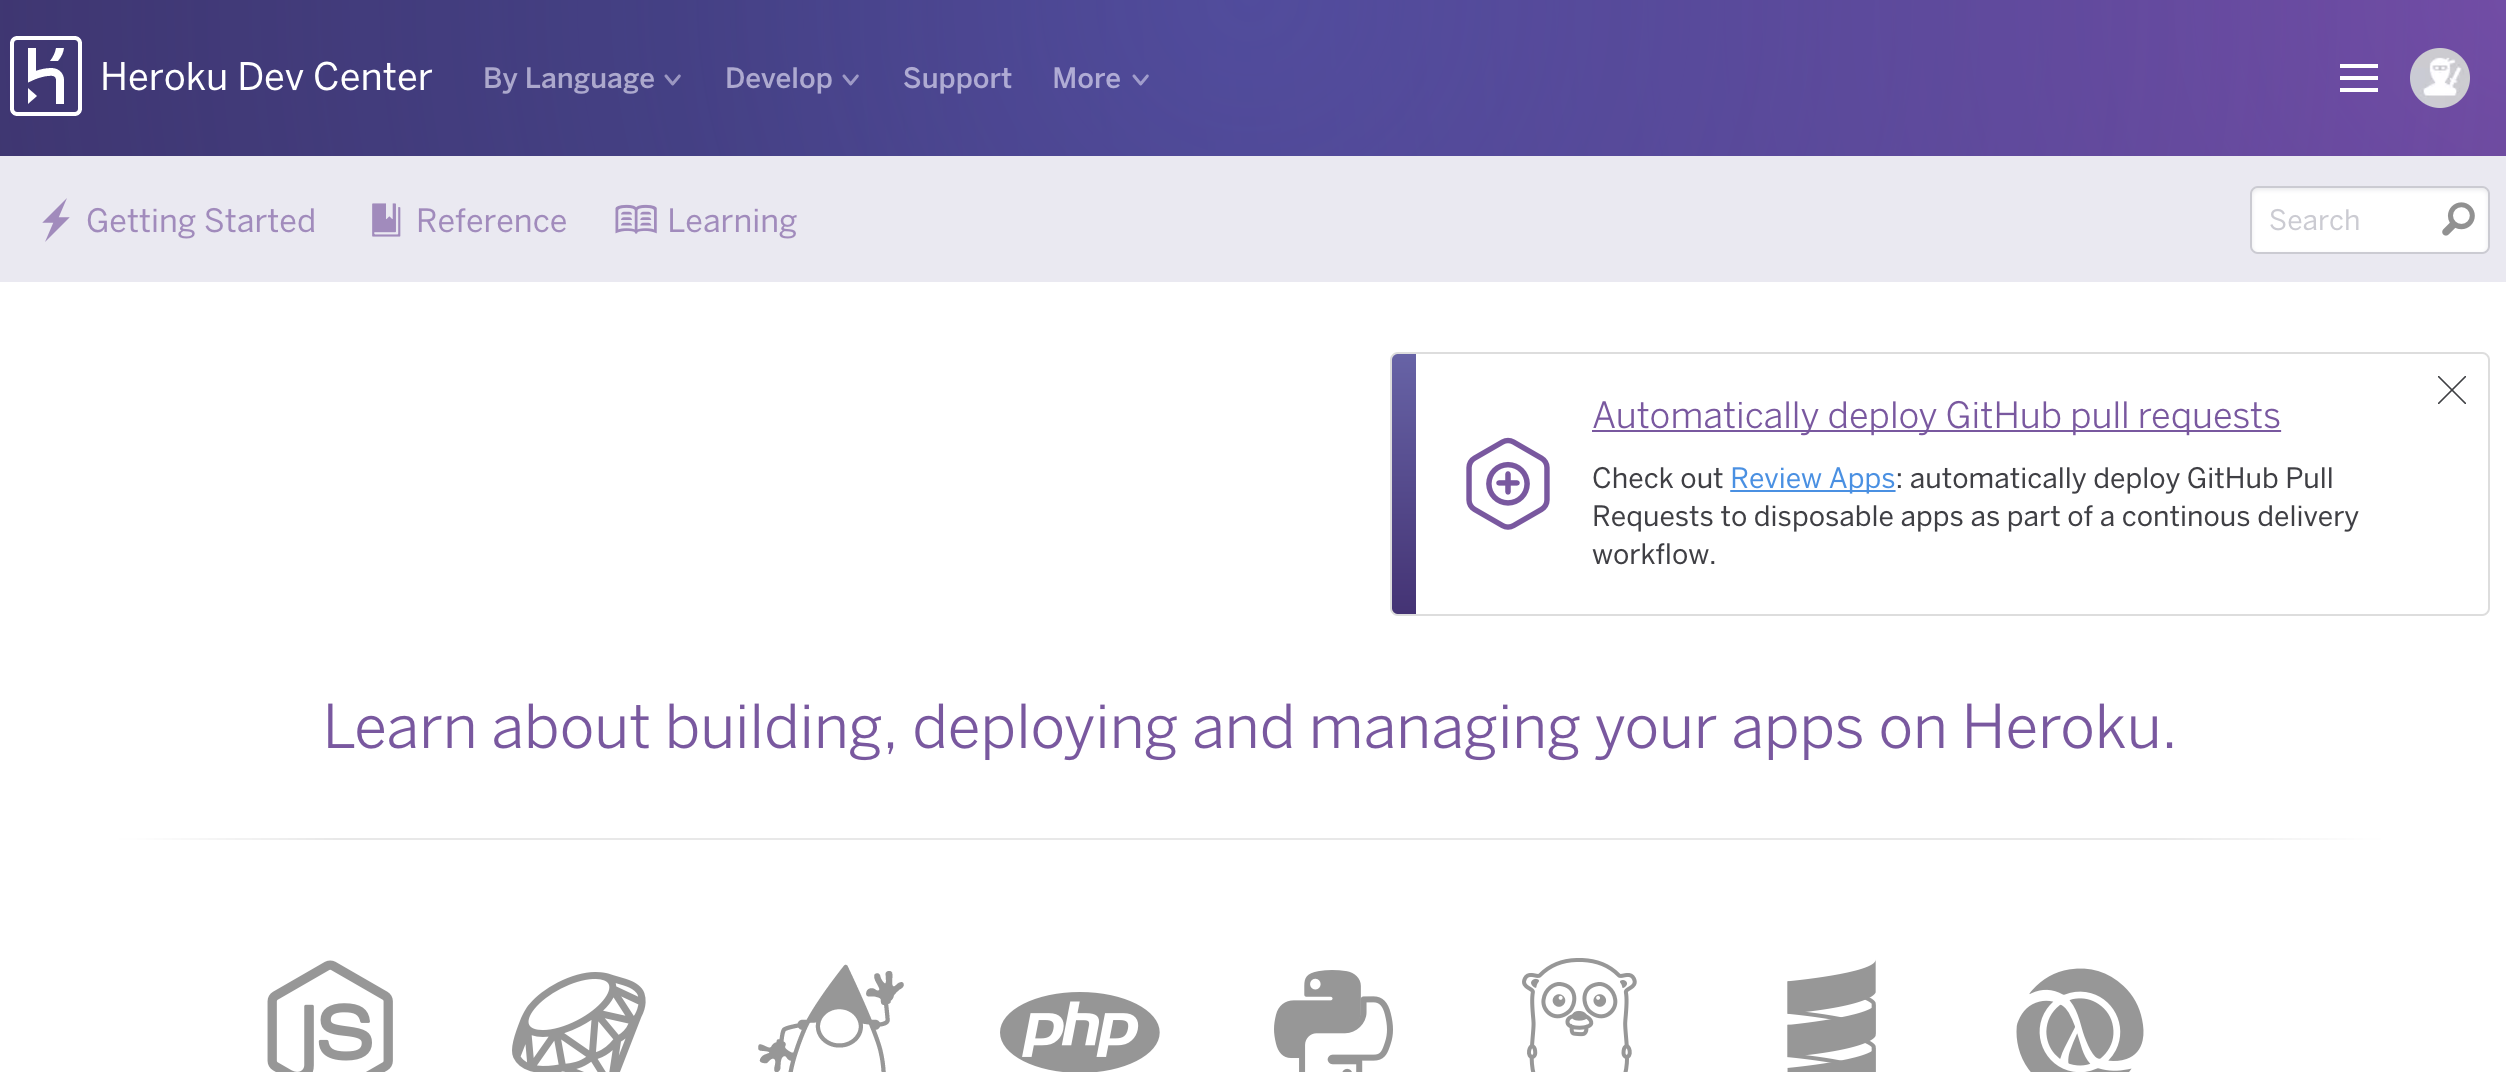Click the 'Learn about building, deploying' headline
The width and height of the screenshot is (2506, 1072).
pos(1249,727)
